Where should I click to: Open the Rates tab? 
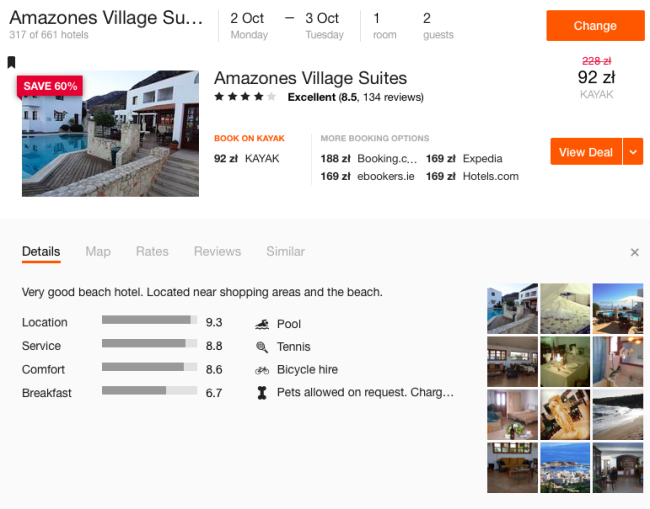tap(152, 252)
